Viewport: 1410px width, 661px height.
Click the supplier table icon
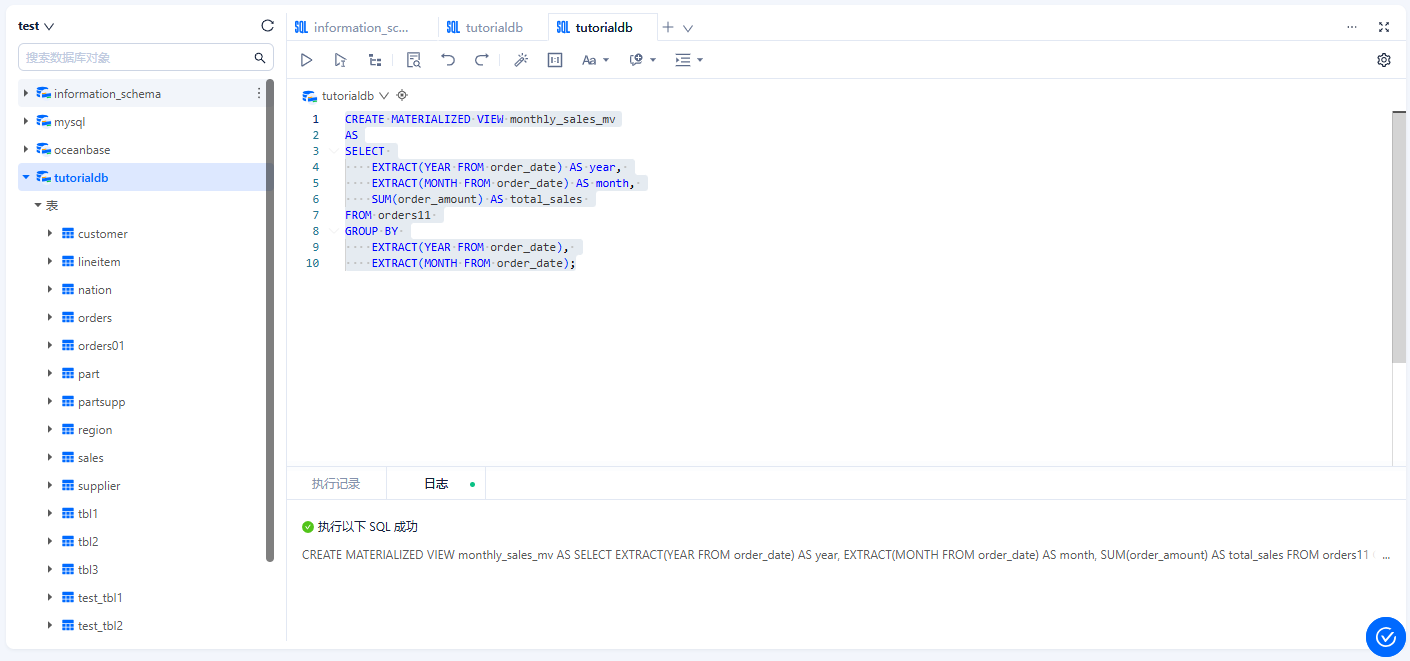coord(68,485)
